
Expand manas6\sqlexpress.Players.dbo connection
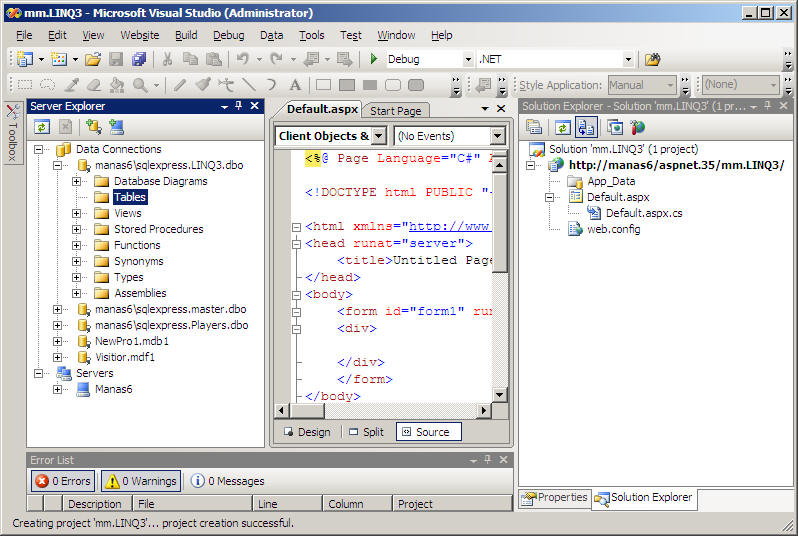pyautogui.click(x=58, y=325)
